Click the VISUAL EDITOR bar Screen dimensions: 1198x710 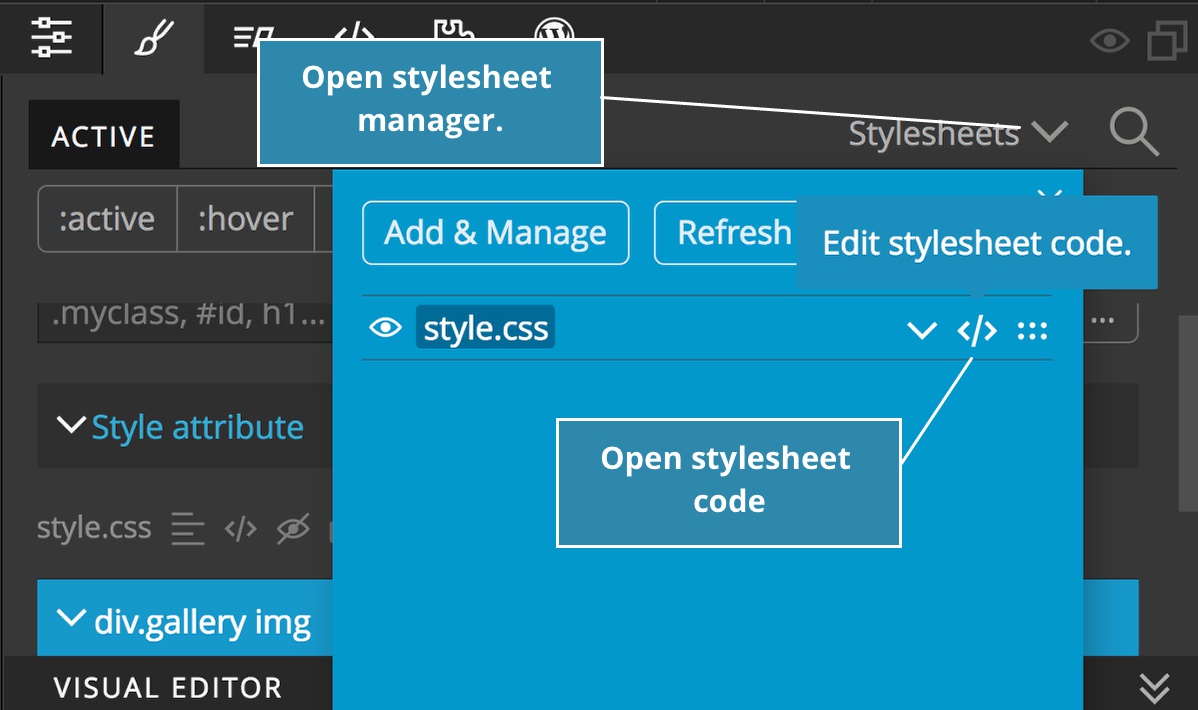168,687
